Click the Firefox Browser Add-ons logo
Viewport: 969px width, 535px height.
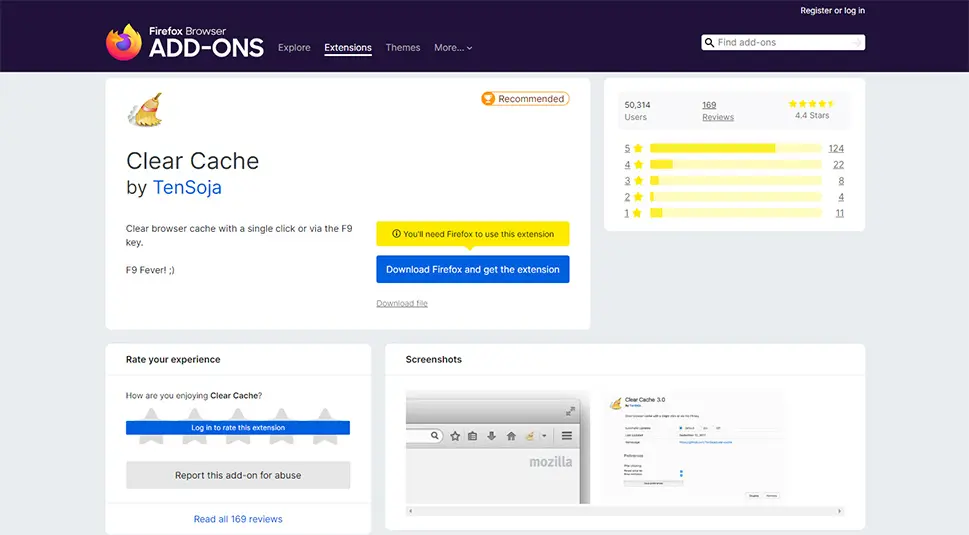(184, 42)
